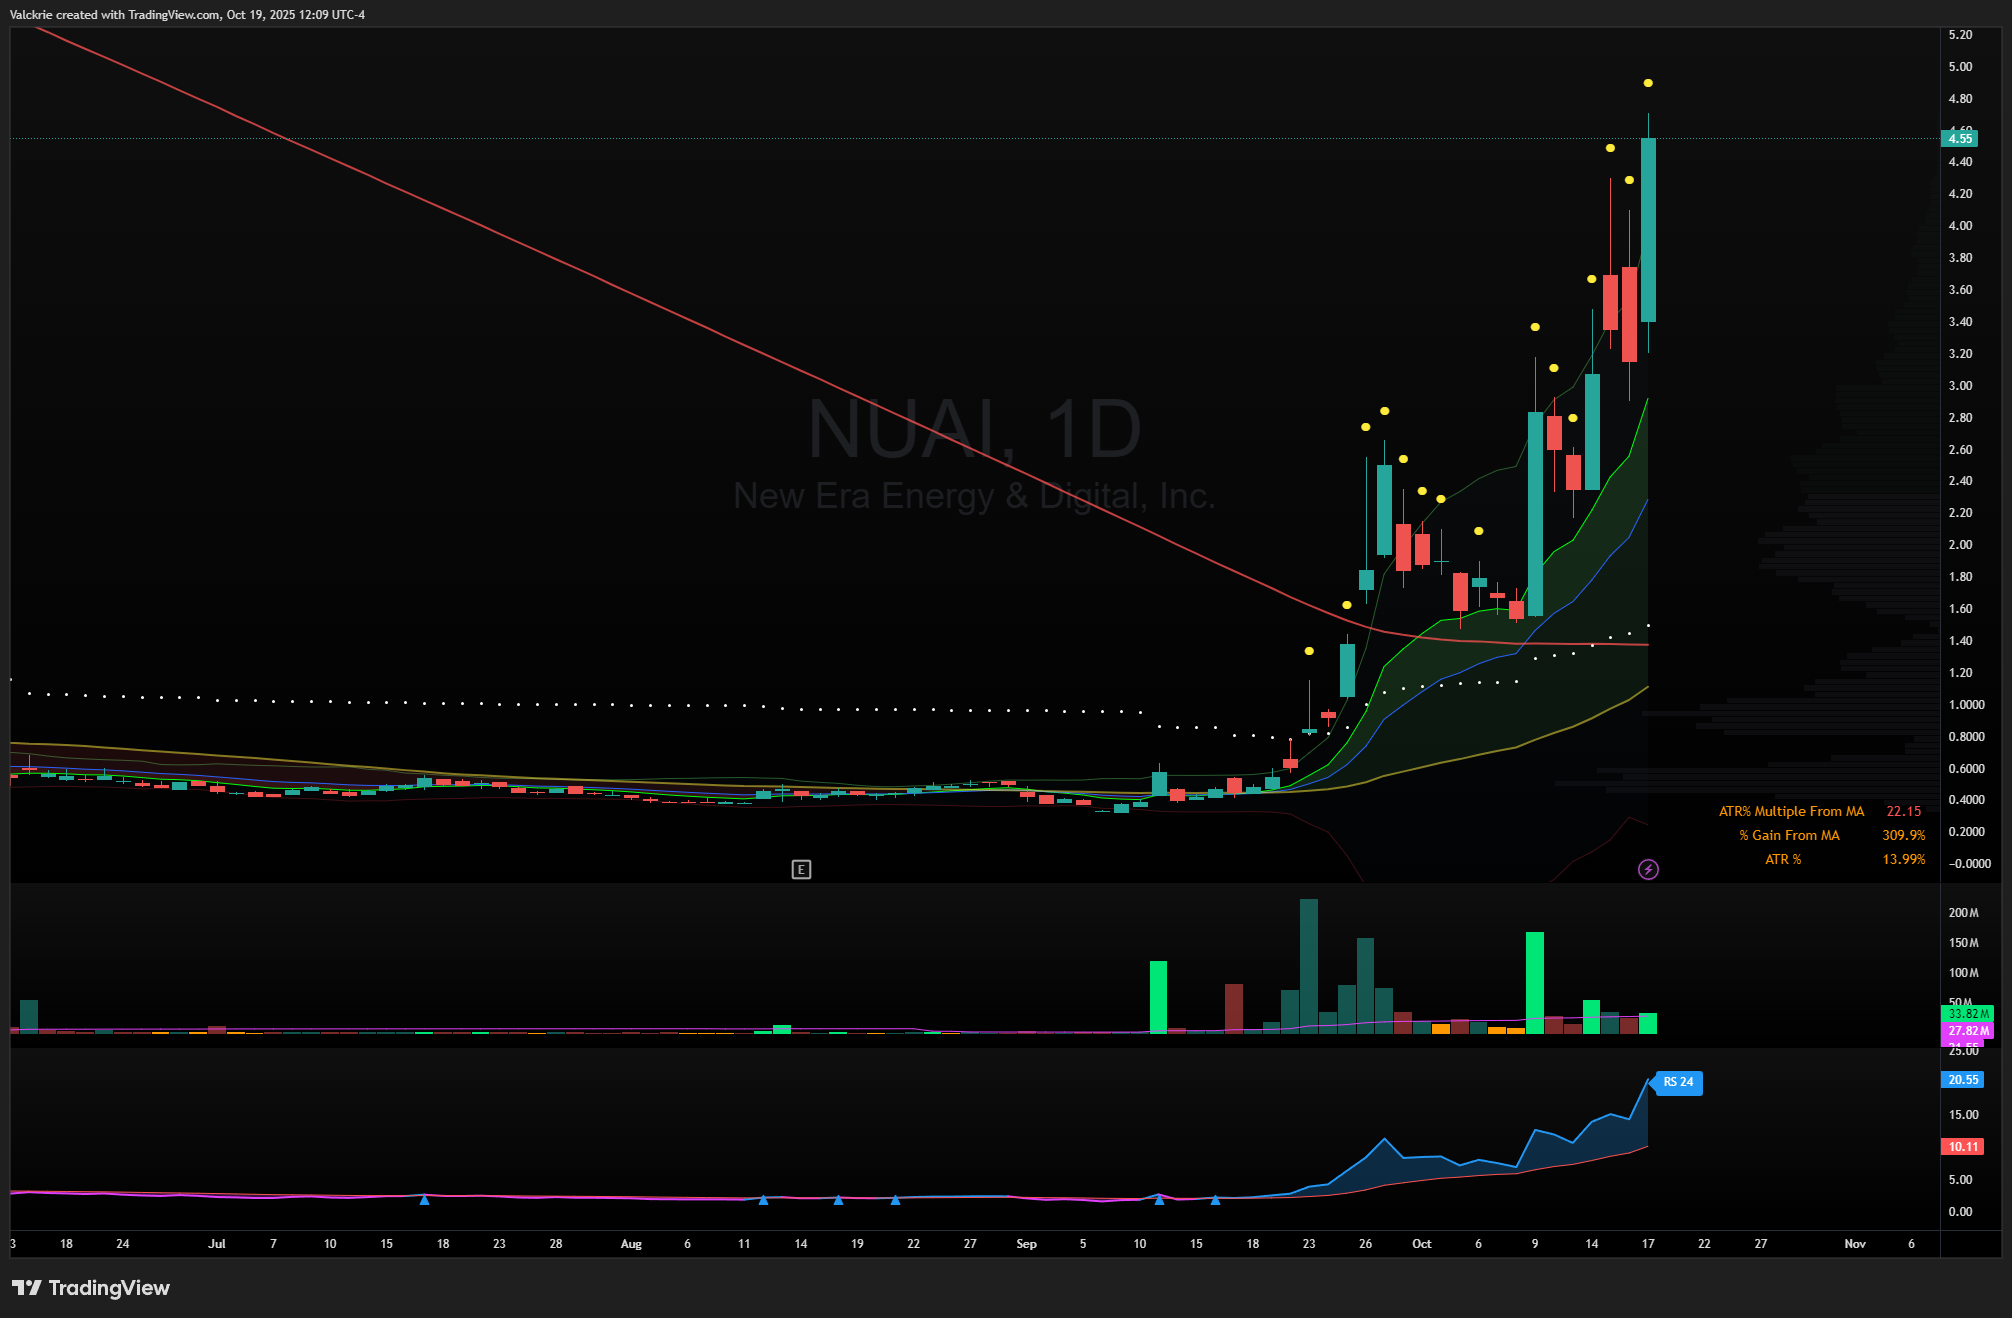
Task: Click the yellow dot above the latest candle
Action: point(1648,83)
